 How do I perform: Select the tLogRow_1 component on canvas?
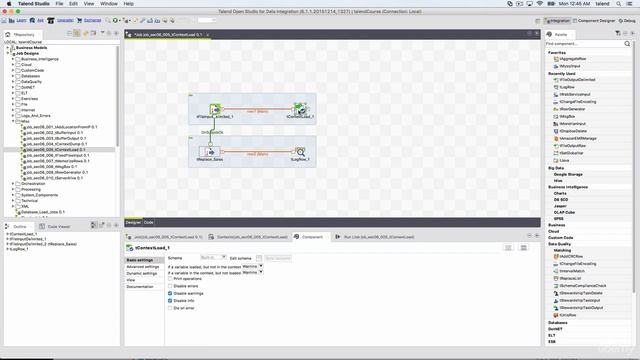click(x=300, y=152)
